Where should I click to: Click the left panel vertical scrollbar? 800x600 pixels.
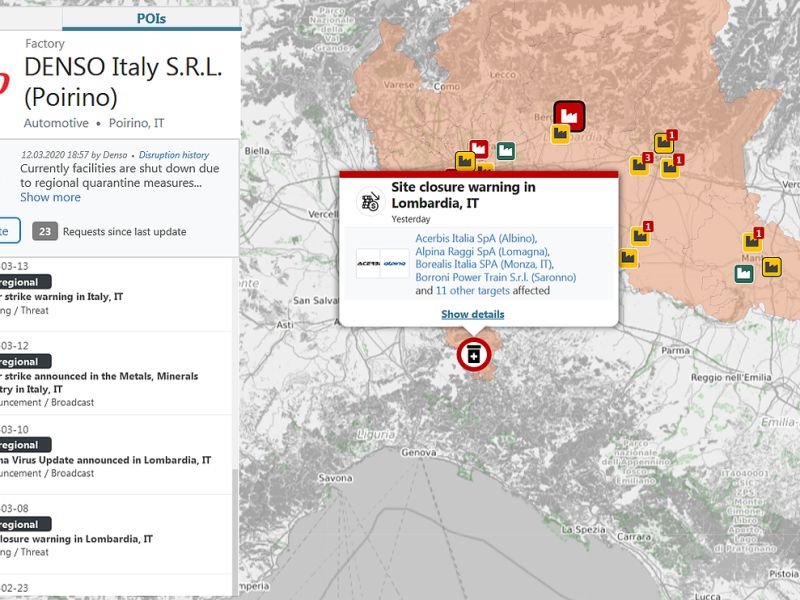coord(235,531)
